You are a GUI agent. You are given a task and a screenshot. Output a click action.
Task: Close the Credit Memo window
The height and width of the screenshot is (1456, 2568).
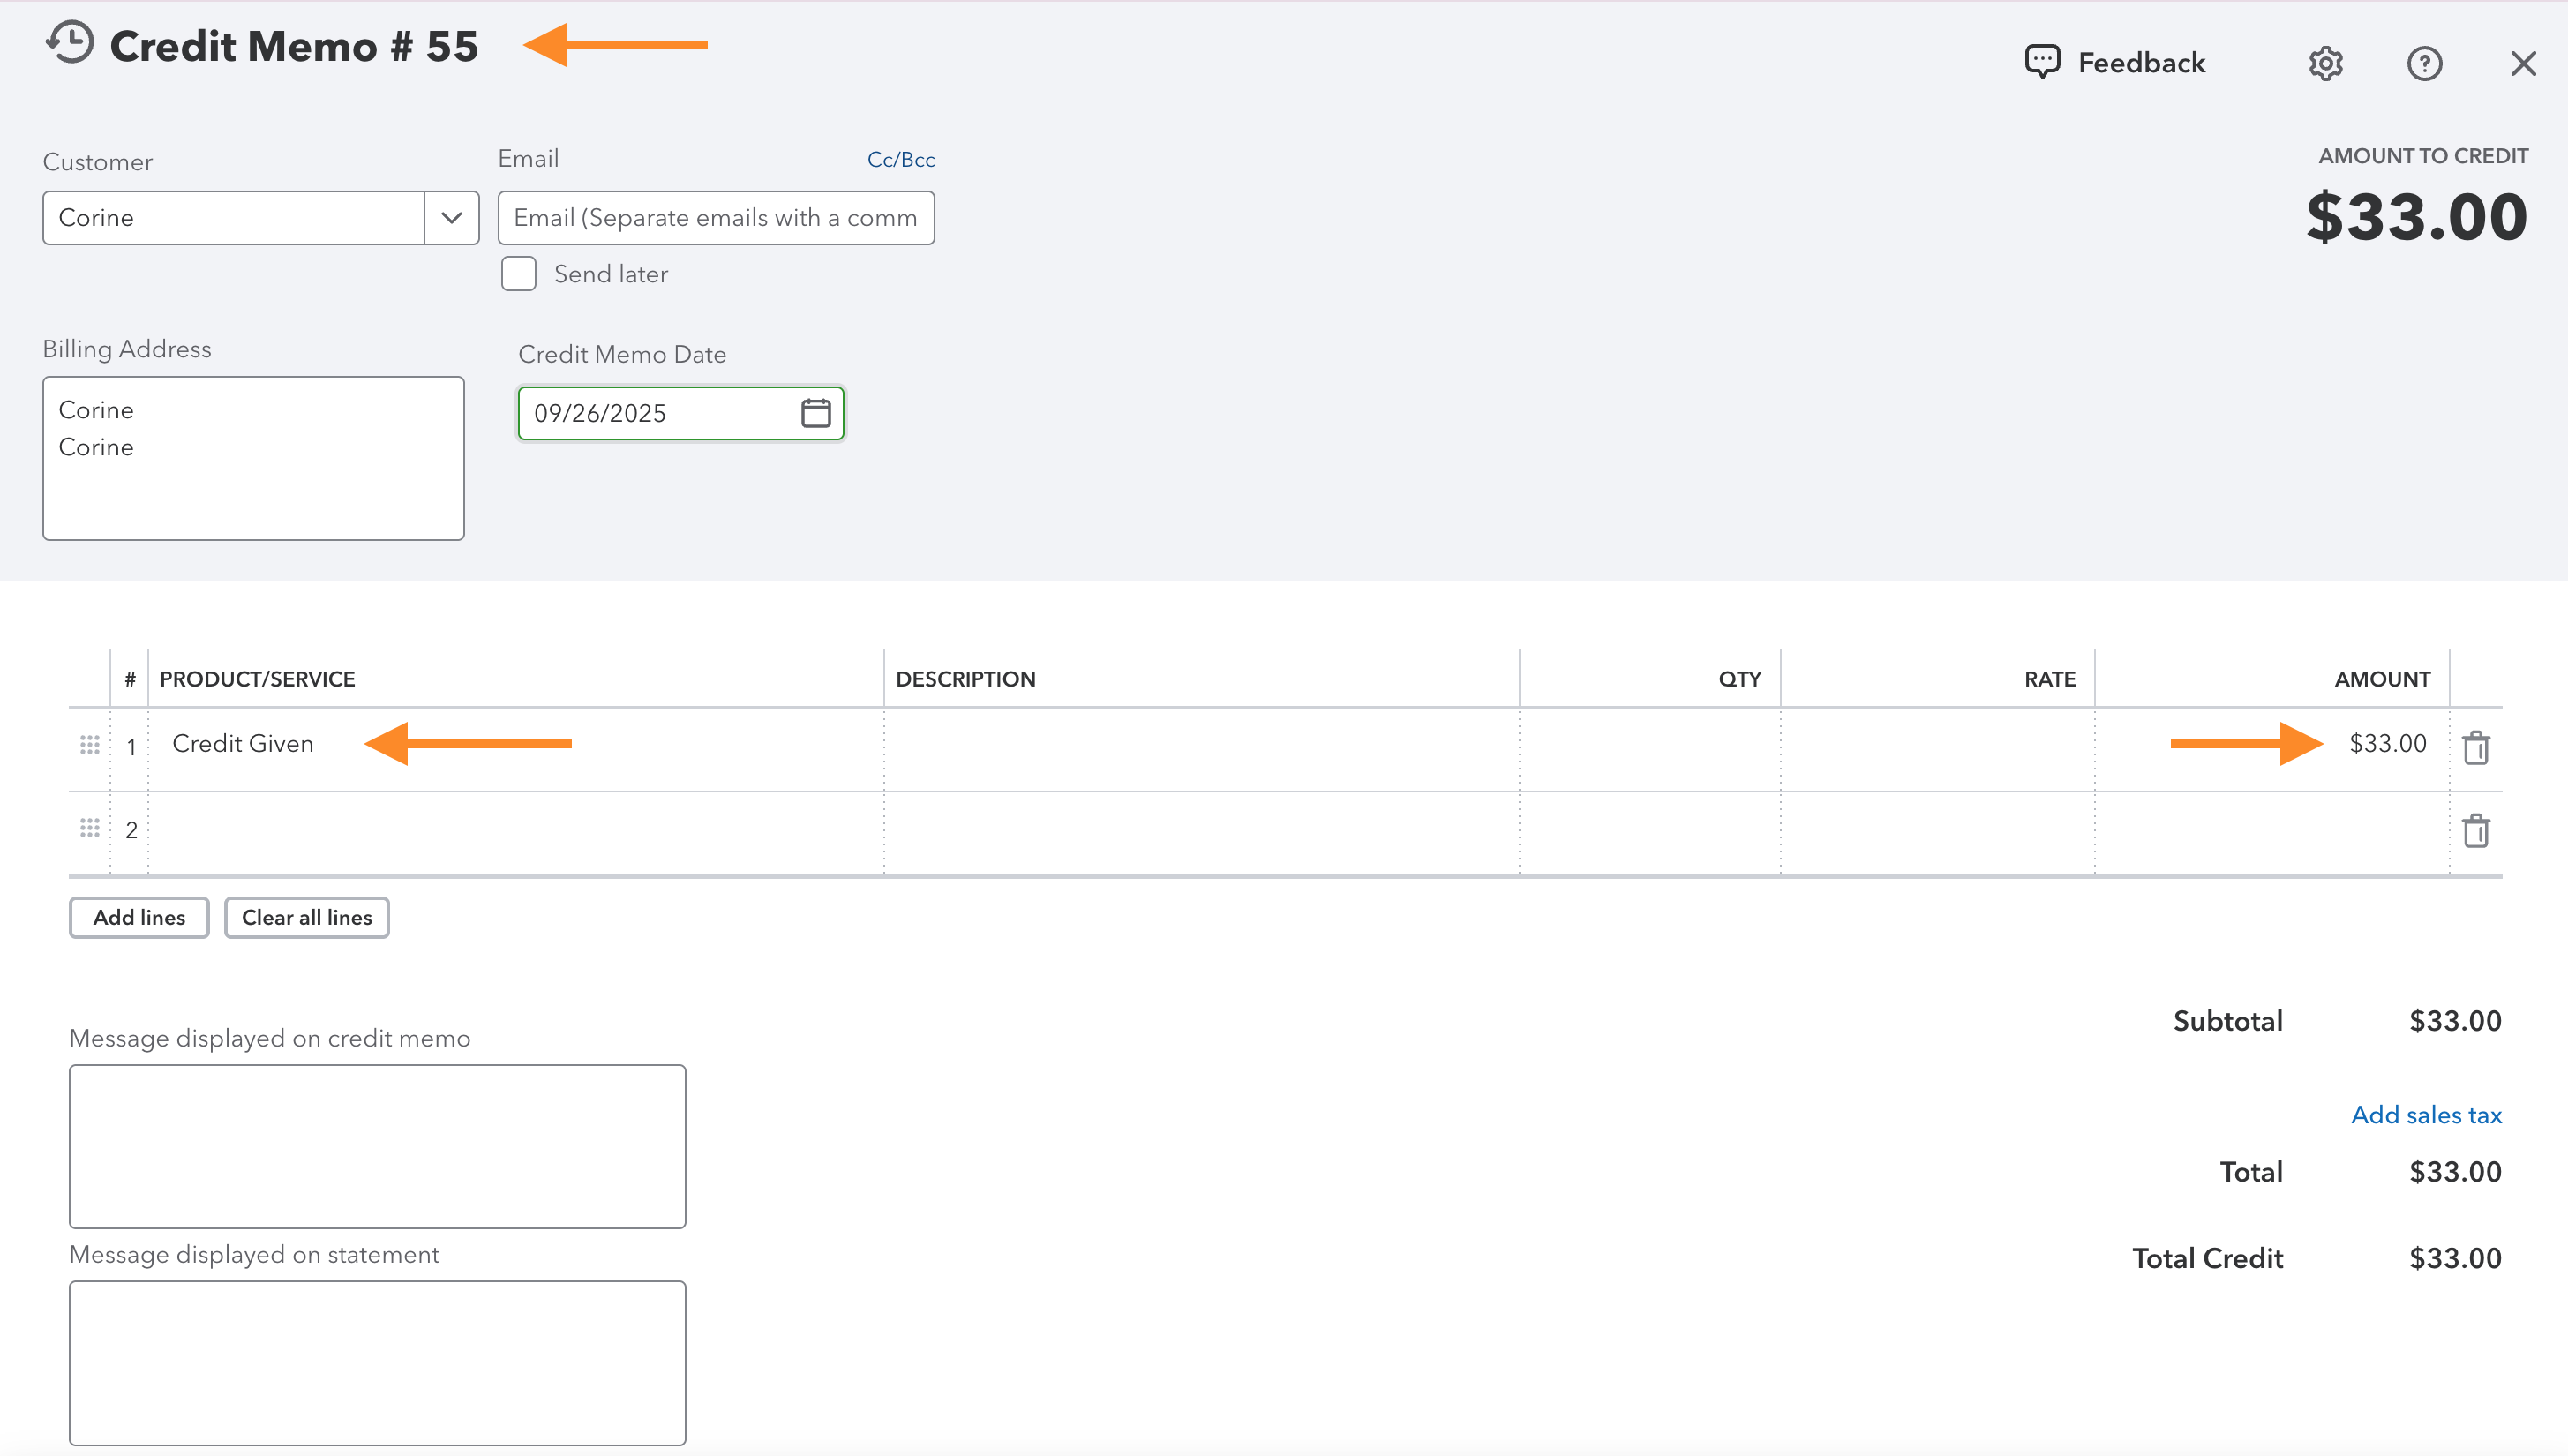tap(2523, 63)
